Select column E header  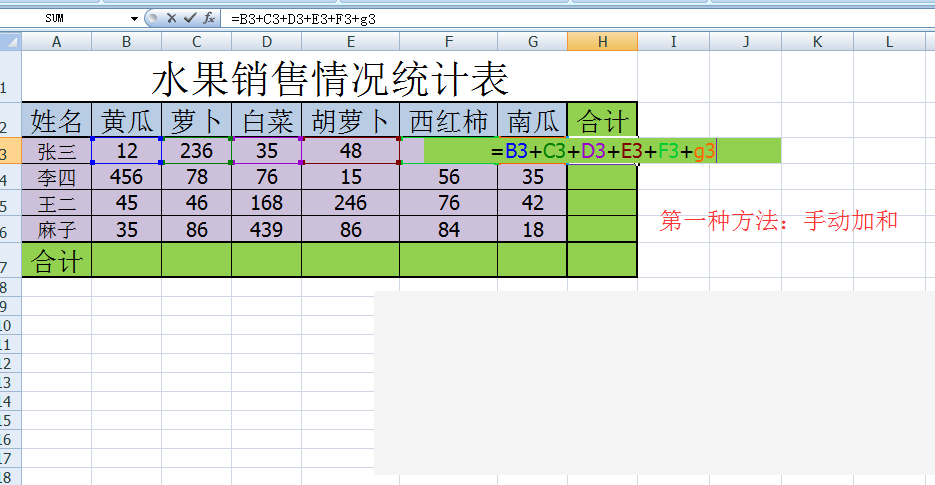(351, 42)
